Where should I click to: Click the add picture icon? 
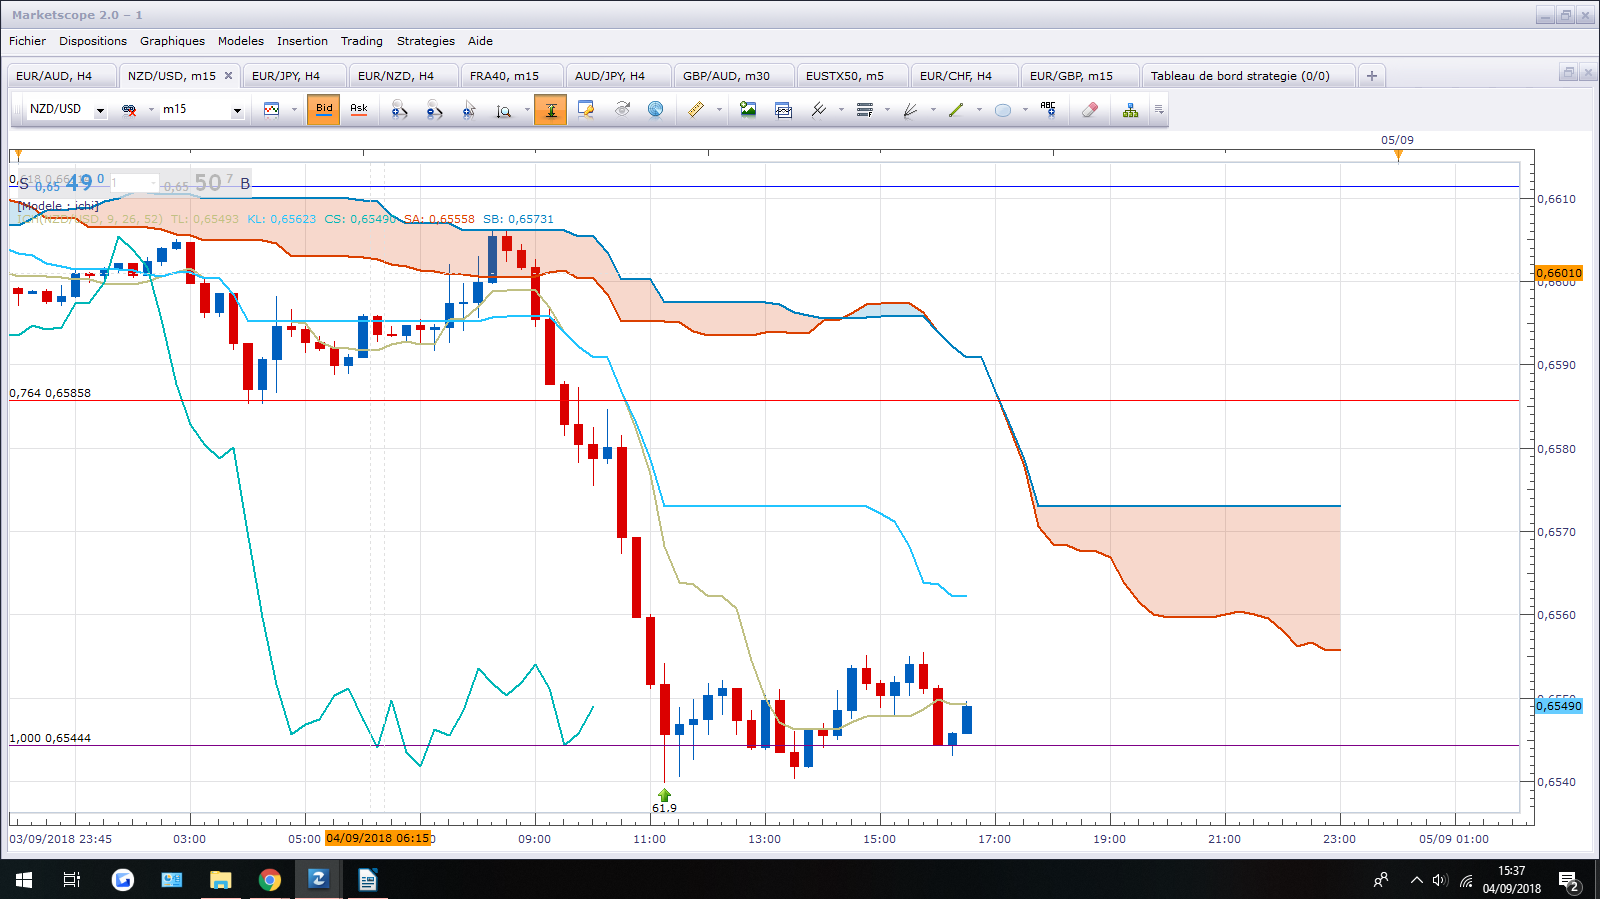pyautogui.click(x=748, y=110)
